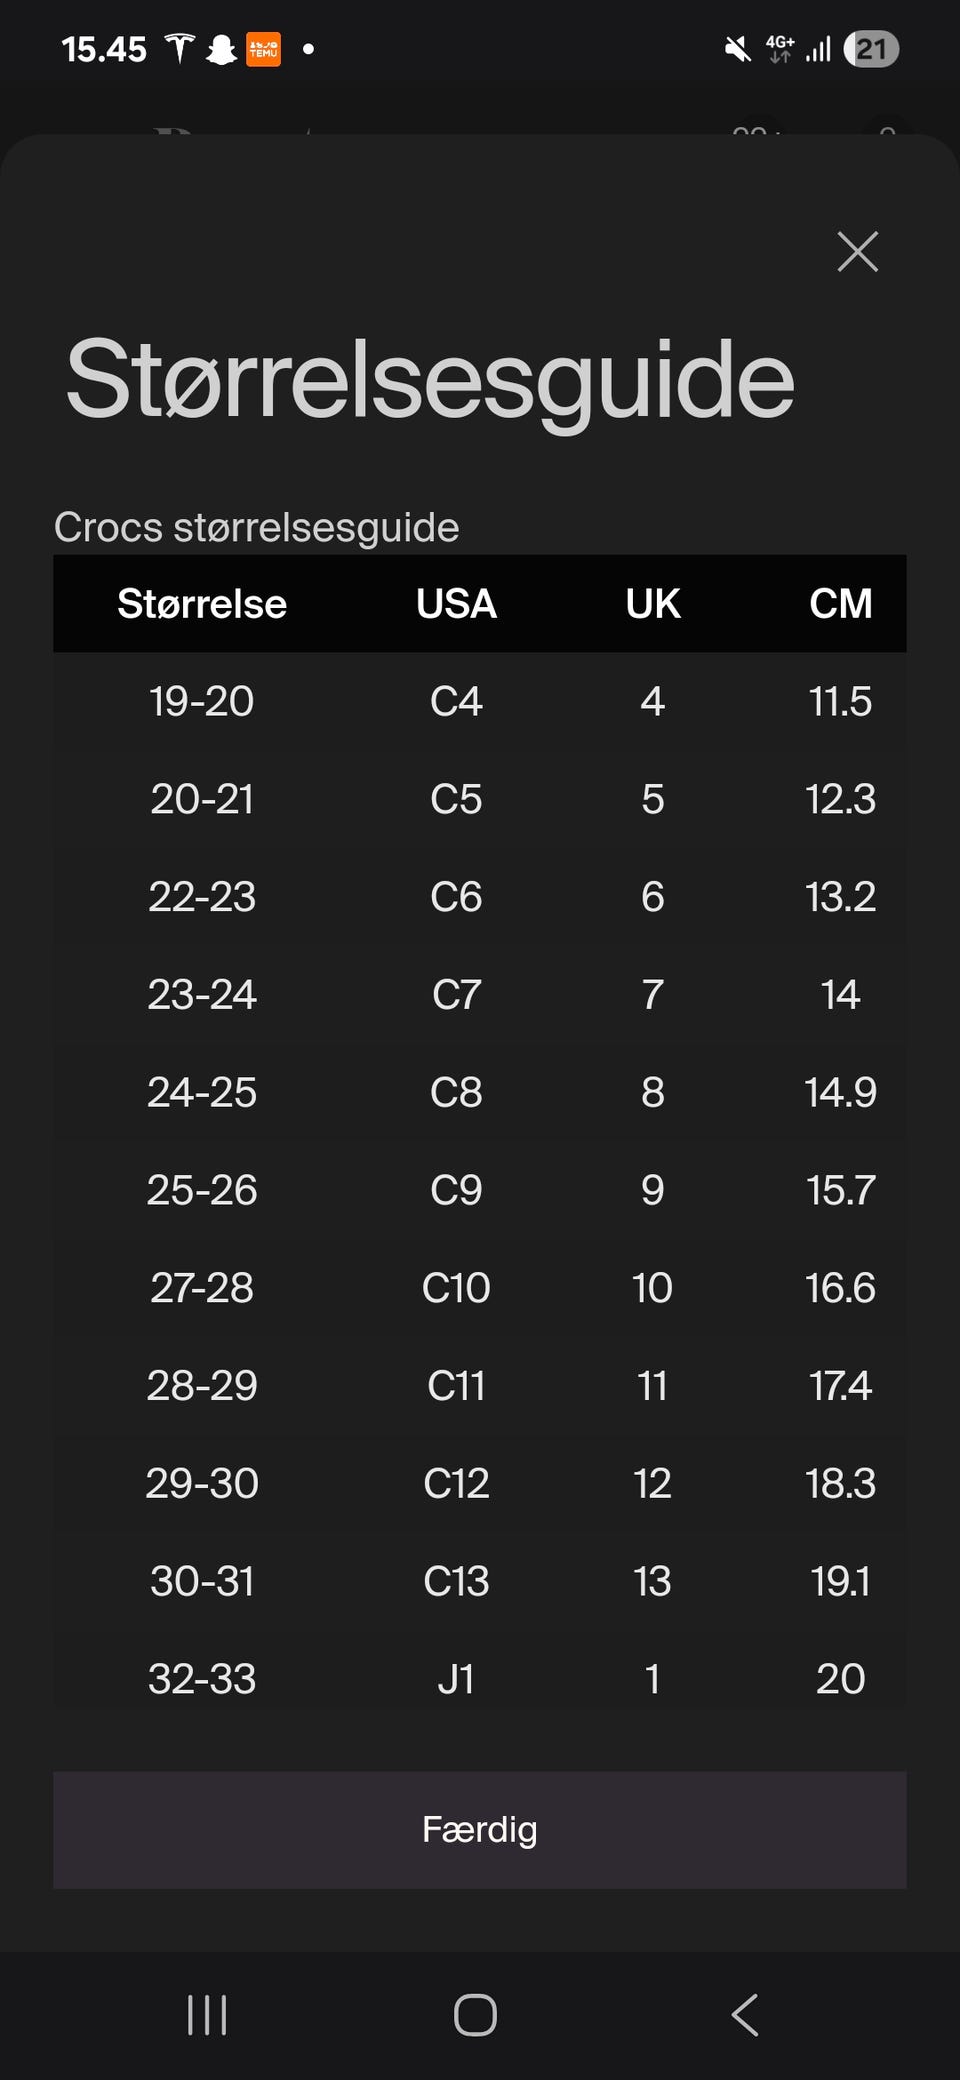
Task: Tap the 16.6 CM value
Action: (840, 1288)
